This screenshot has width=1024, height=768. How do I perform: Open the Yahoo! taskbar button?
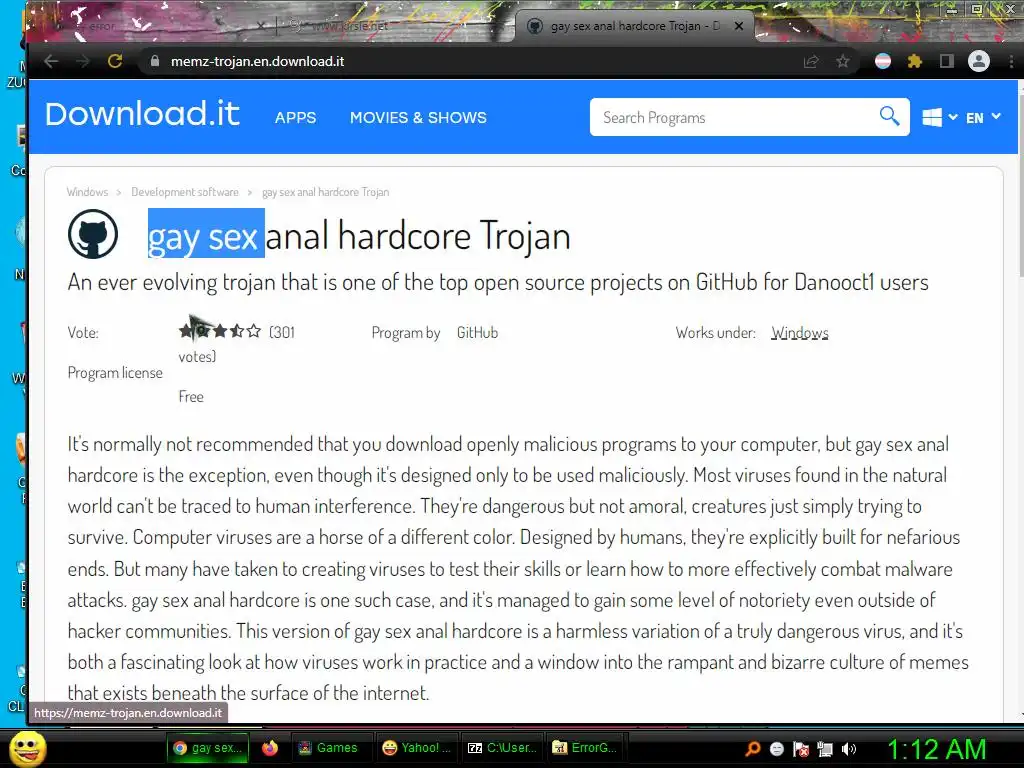tap(417, 748)
